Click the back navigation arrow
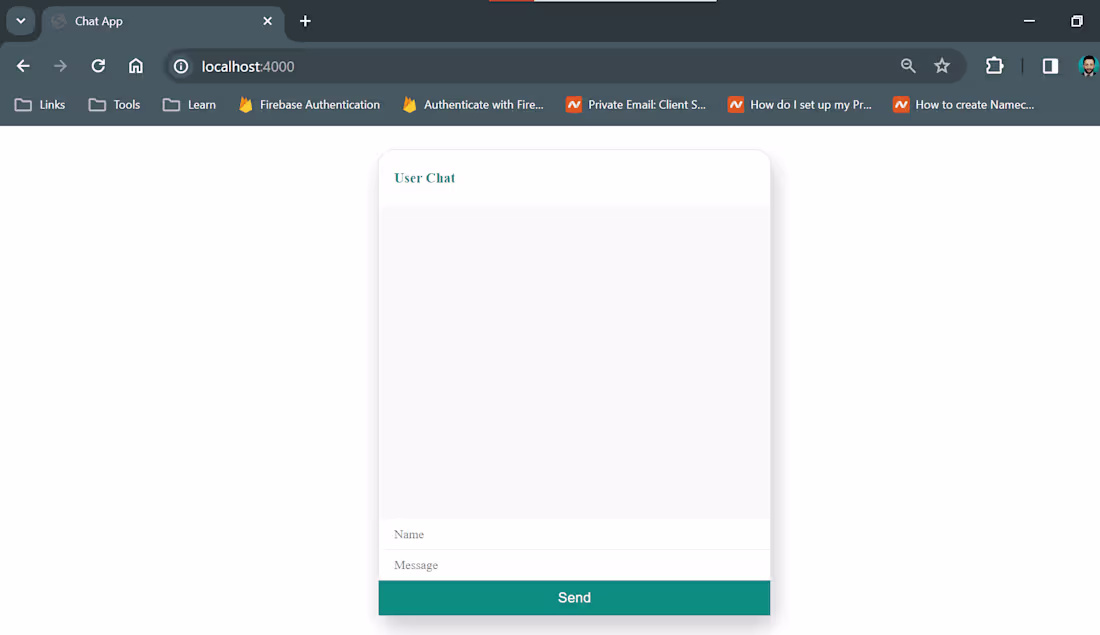The width and height of the screenshot is (1100, 635). [x=22, y=66]
